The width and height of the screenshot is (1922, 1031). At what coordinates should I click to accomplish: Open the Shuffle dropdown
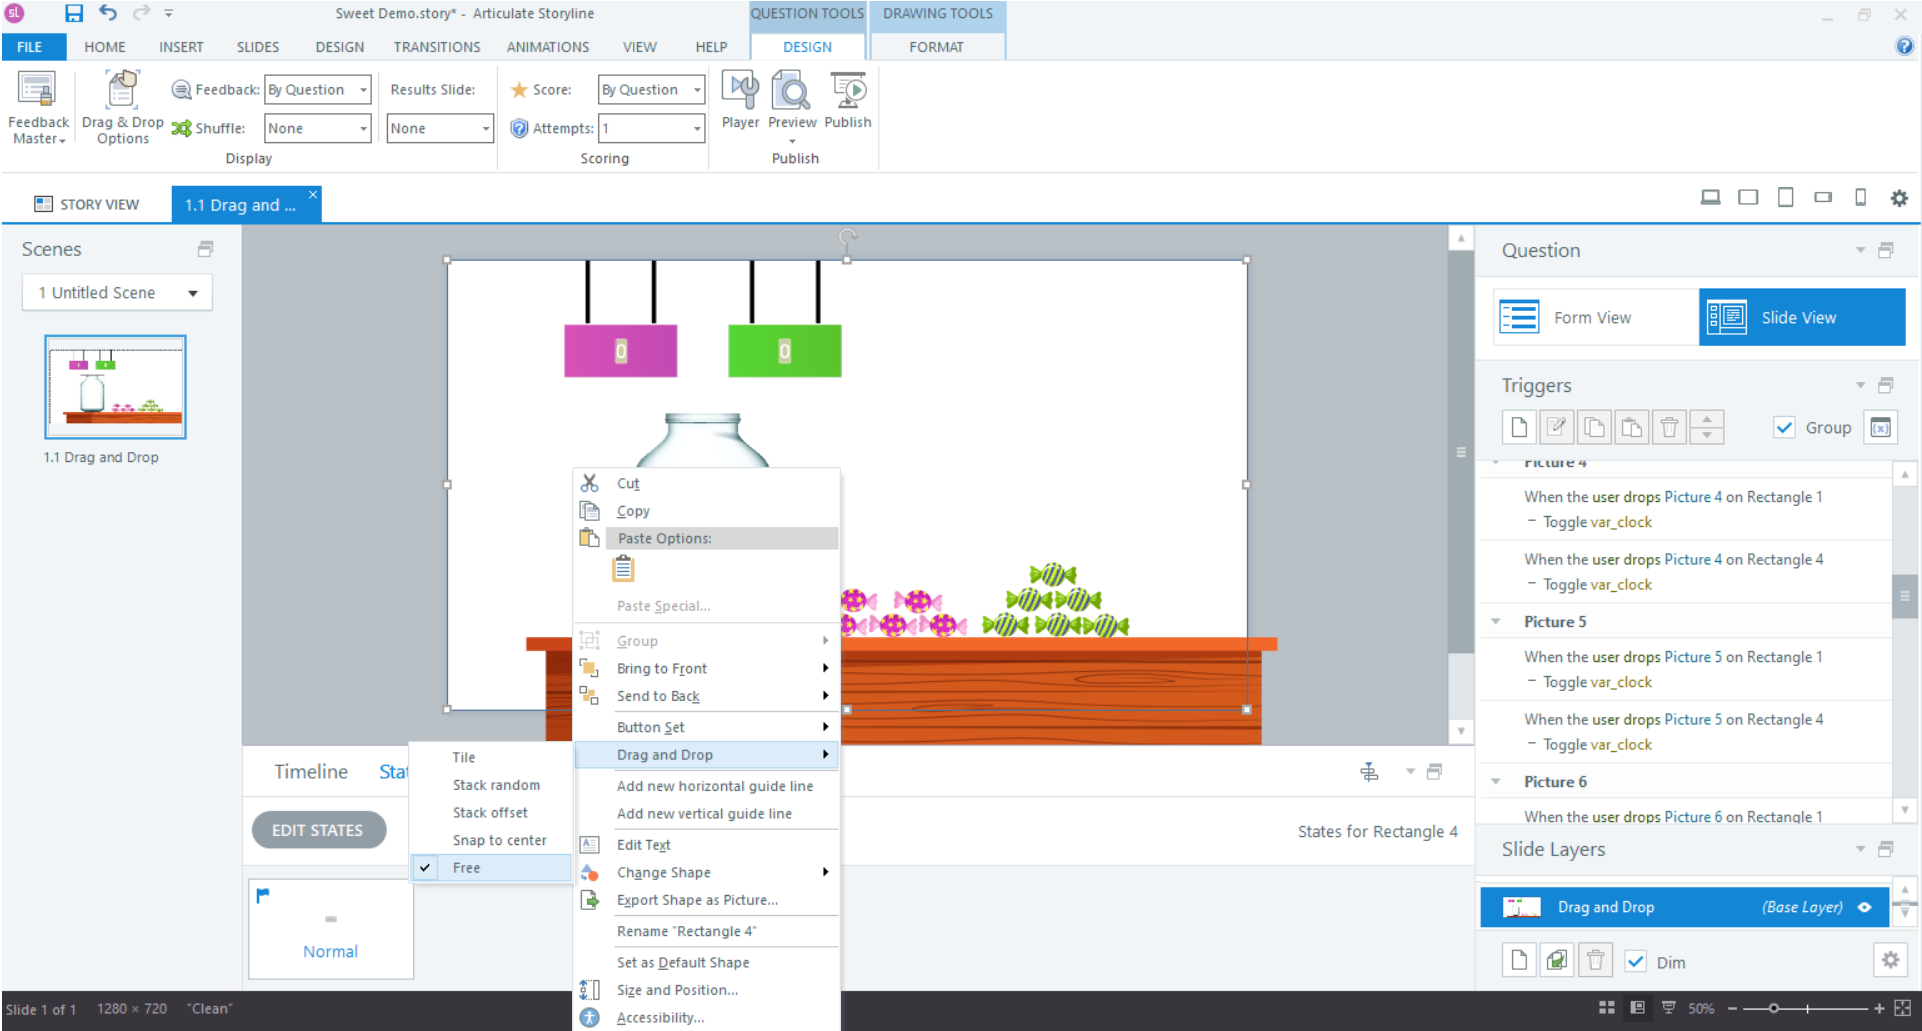pos(318,128)
